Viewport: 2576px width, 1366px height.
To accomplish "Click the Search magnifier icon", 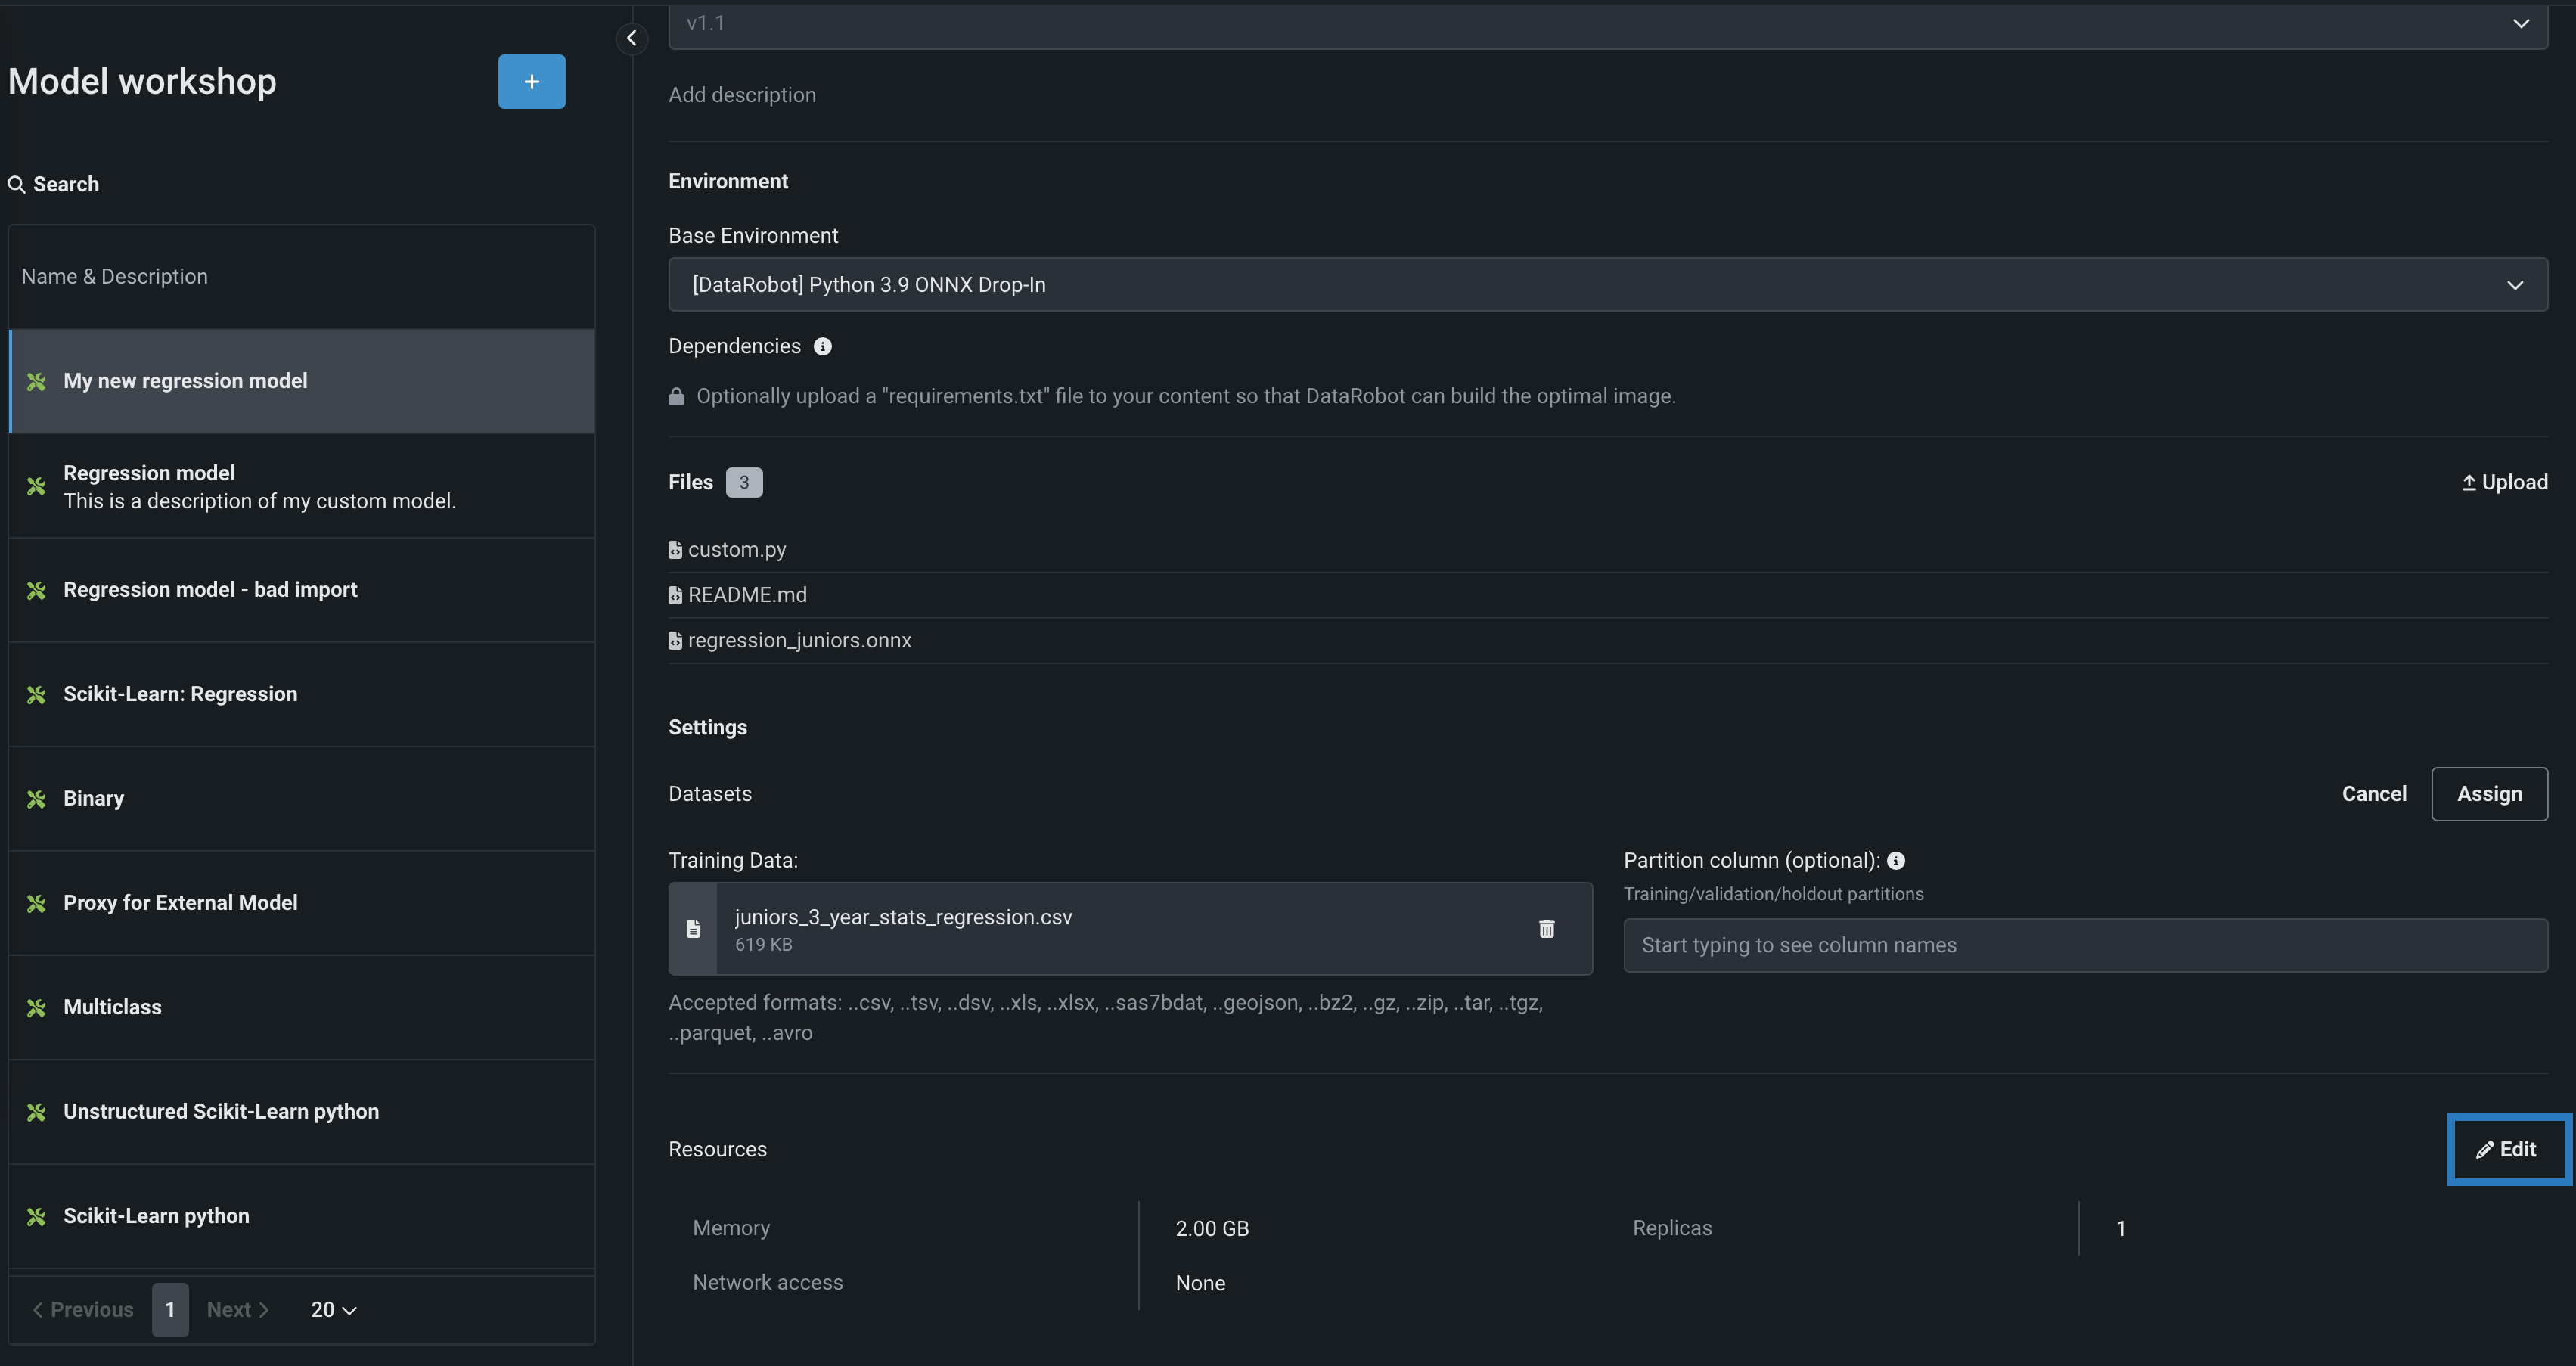I will [x=16, y=185].
